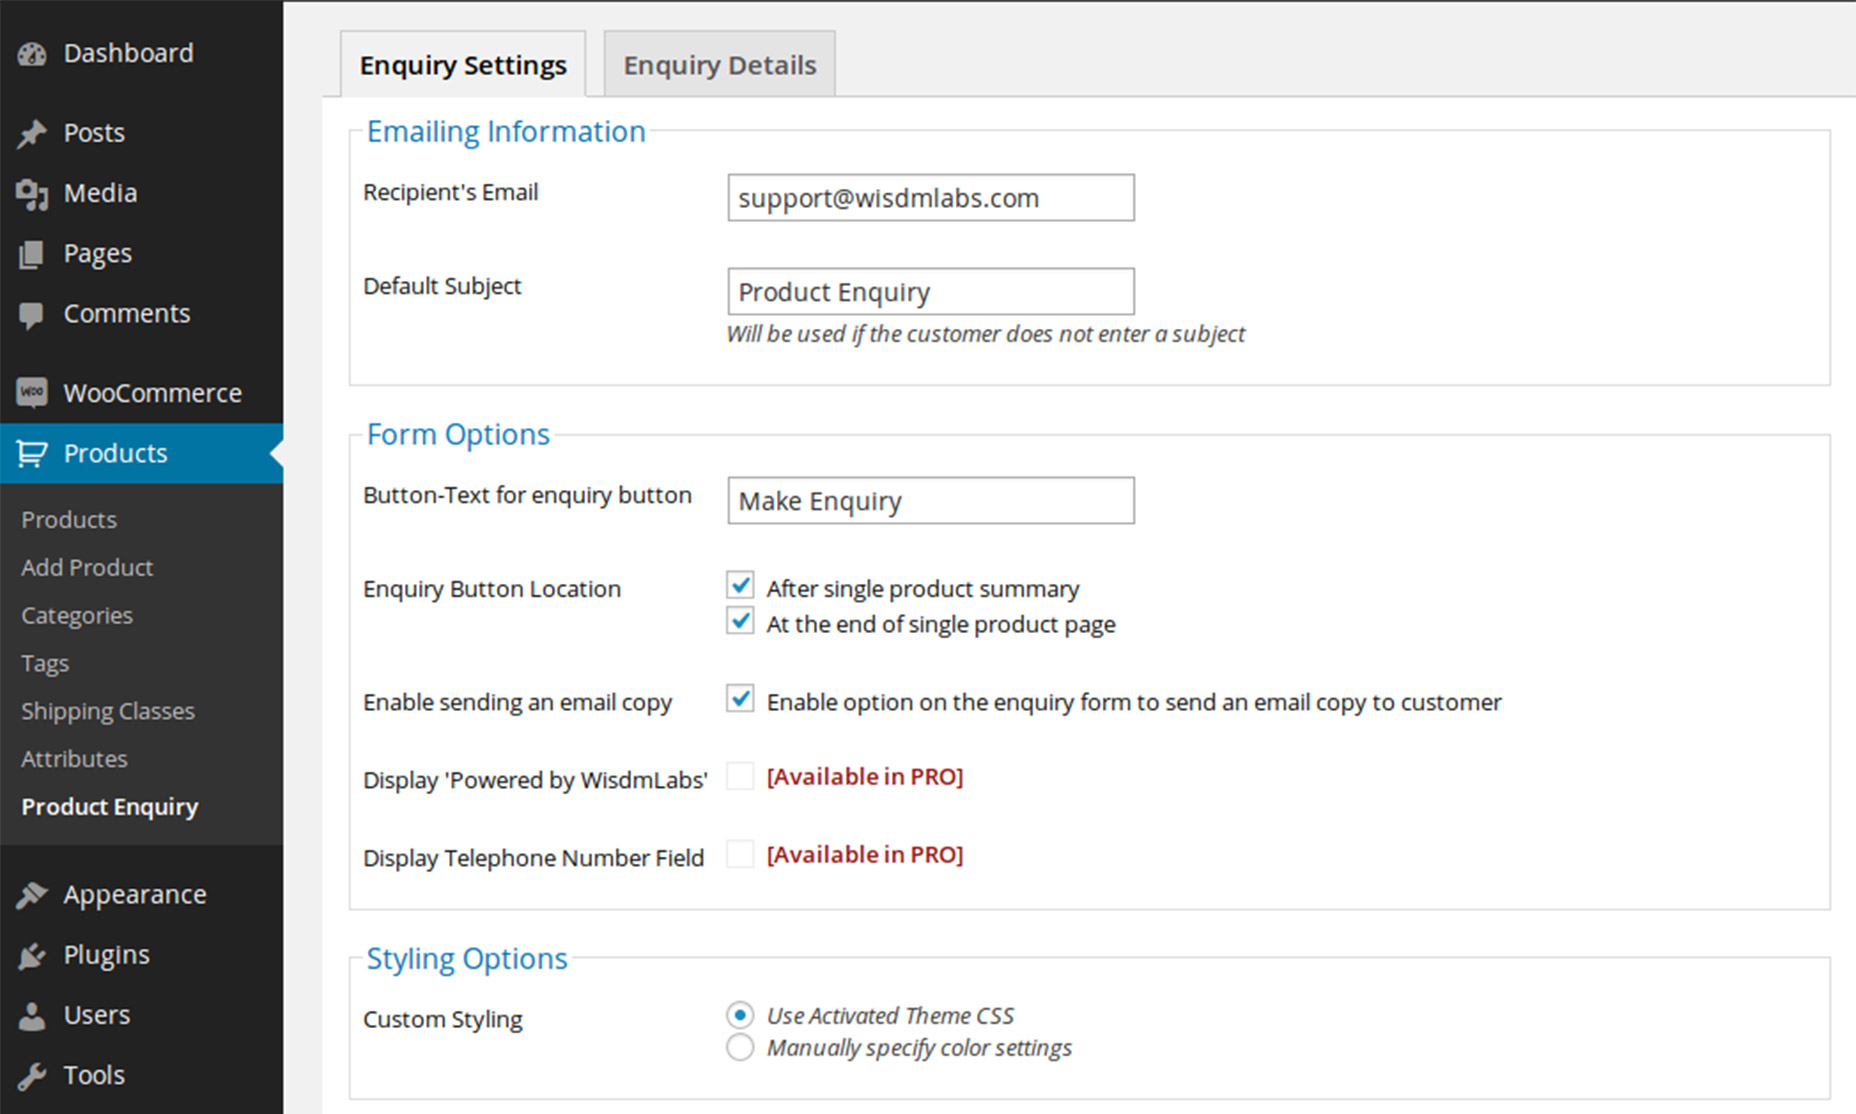The height and width of the screenshot is (1114, 1856).
Task: Open Attributes submenu link
Action: (74, 759)
